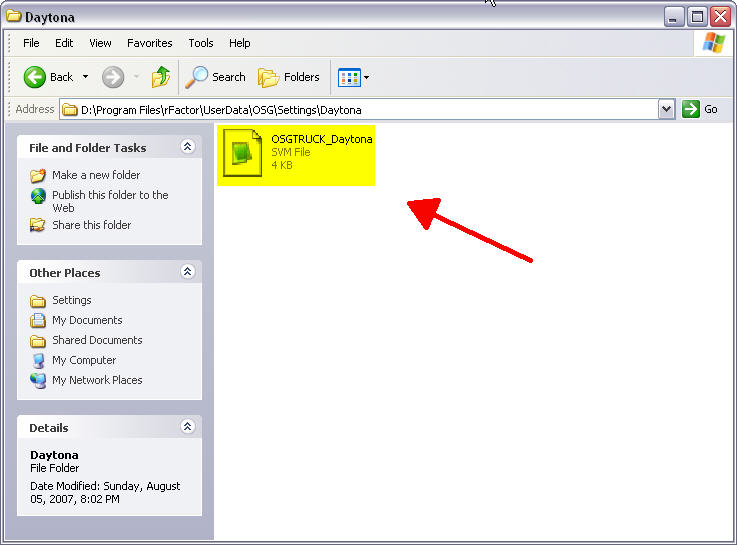Collapse the Other Places panel
Screen dimensions: 737x545
click(188, 272)
